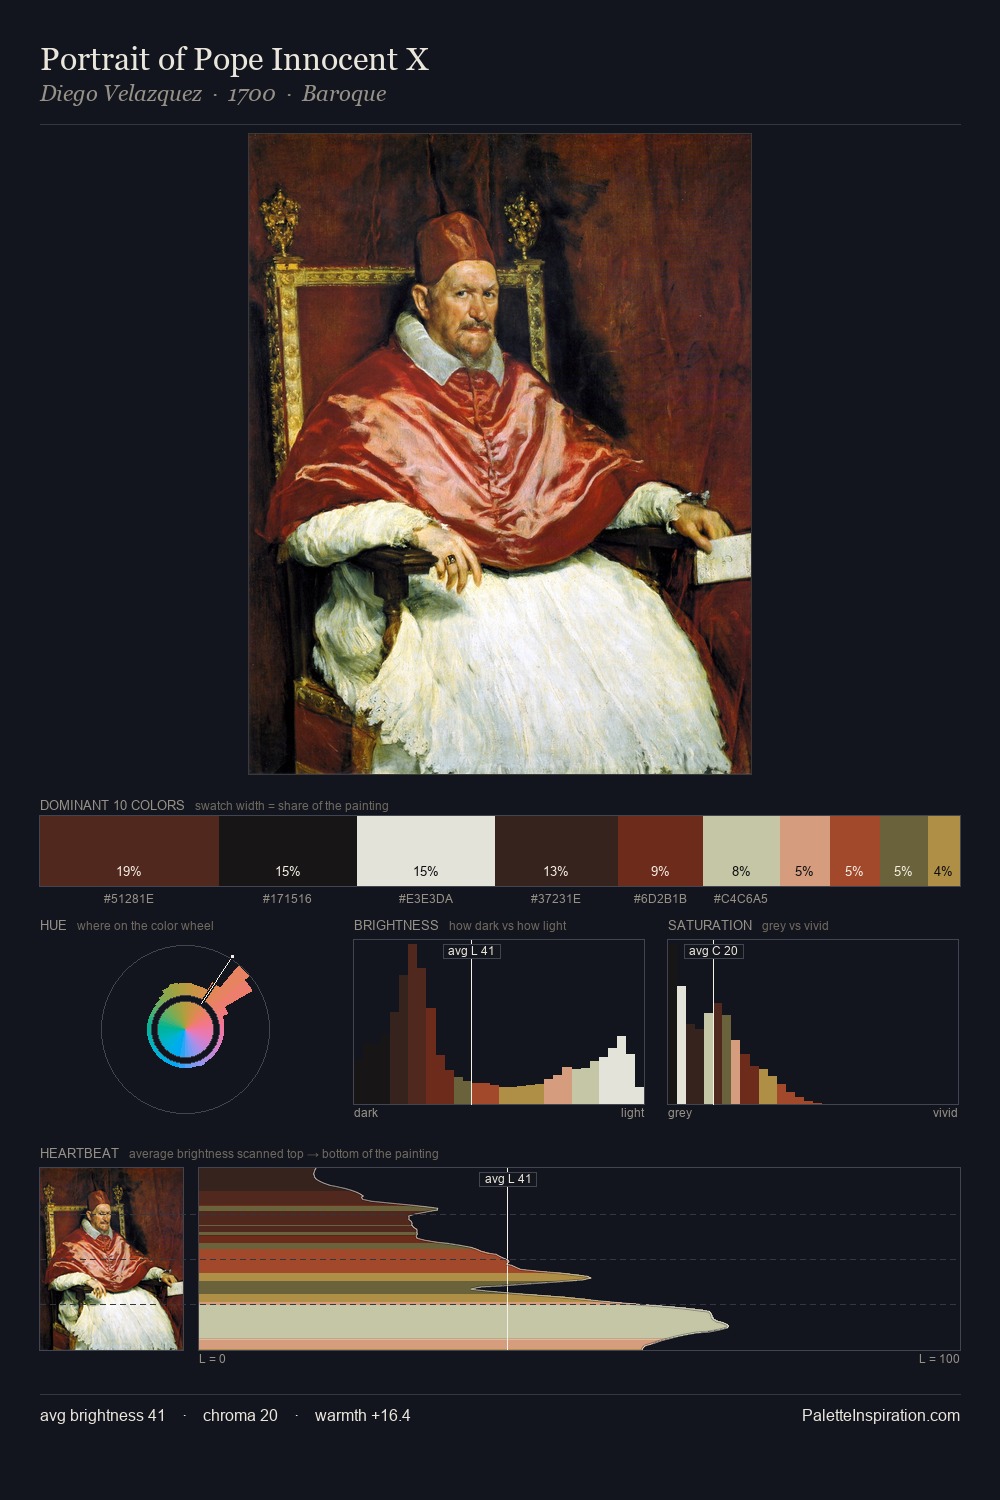Image resolution: width=1000 pixels, height=1500 pixels.
Task: Click the 'L = 100' axis label
Action: click(x=939, y=1359)
